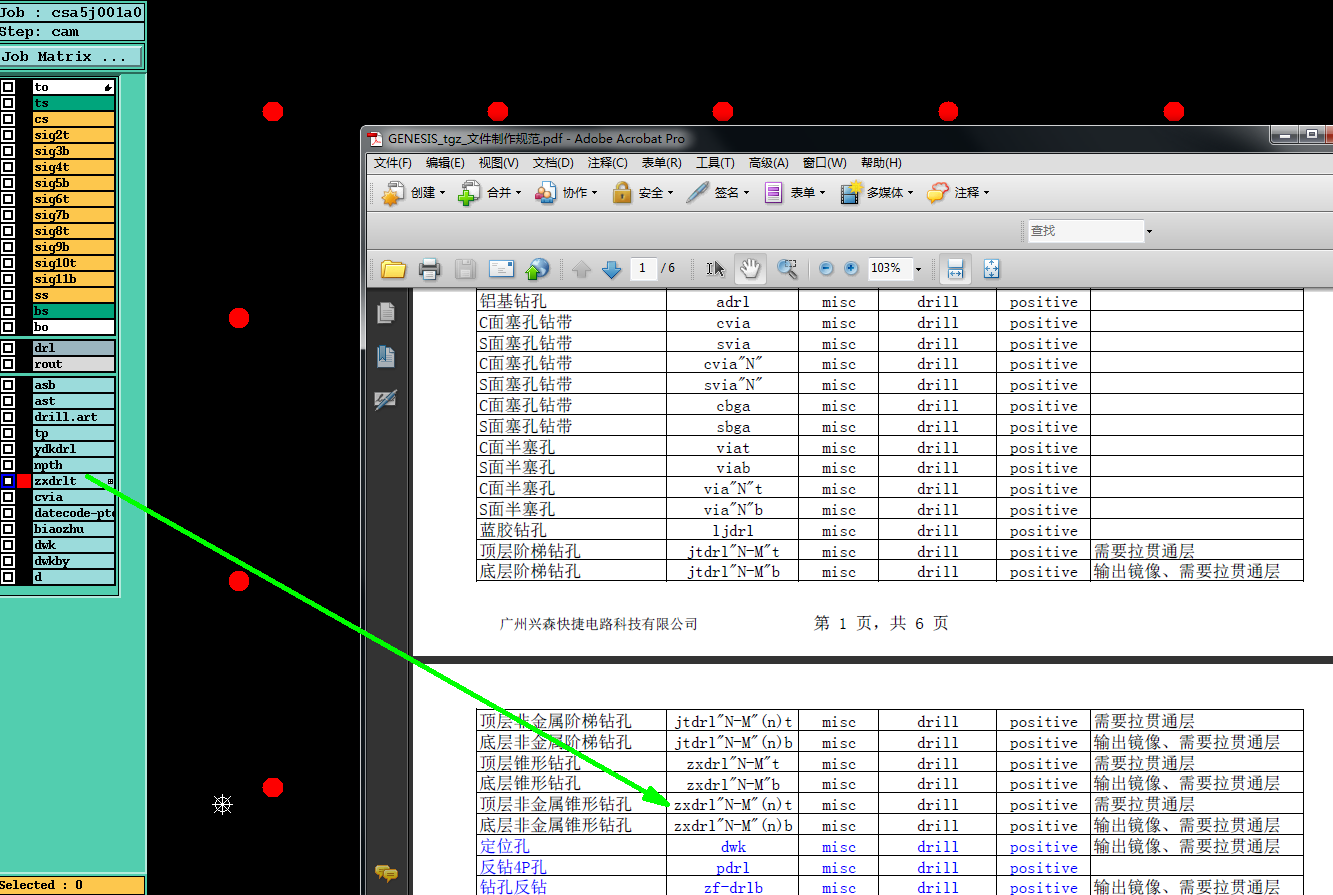The image size is (1333, 895).
Task: Open the 文档(D) menu
Action: pos(553,163)
